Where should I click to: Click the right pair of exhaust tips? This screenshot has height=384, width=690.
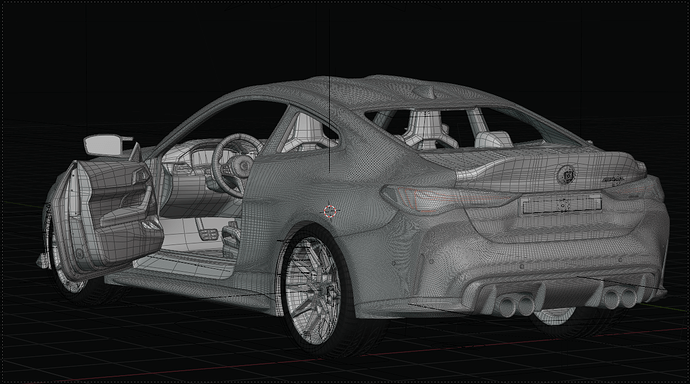point(619,298)
